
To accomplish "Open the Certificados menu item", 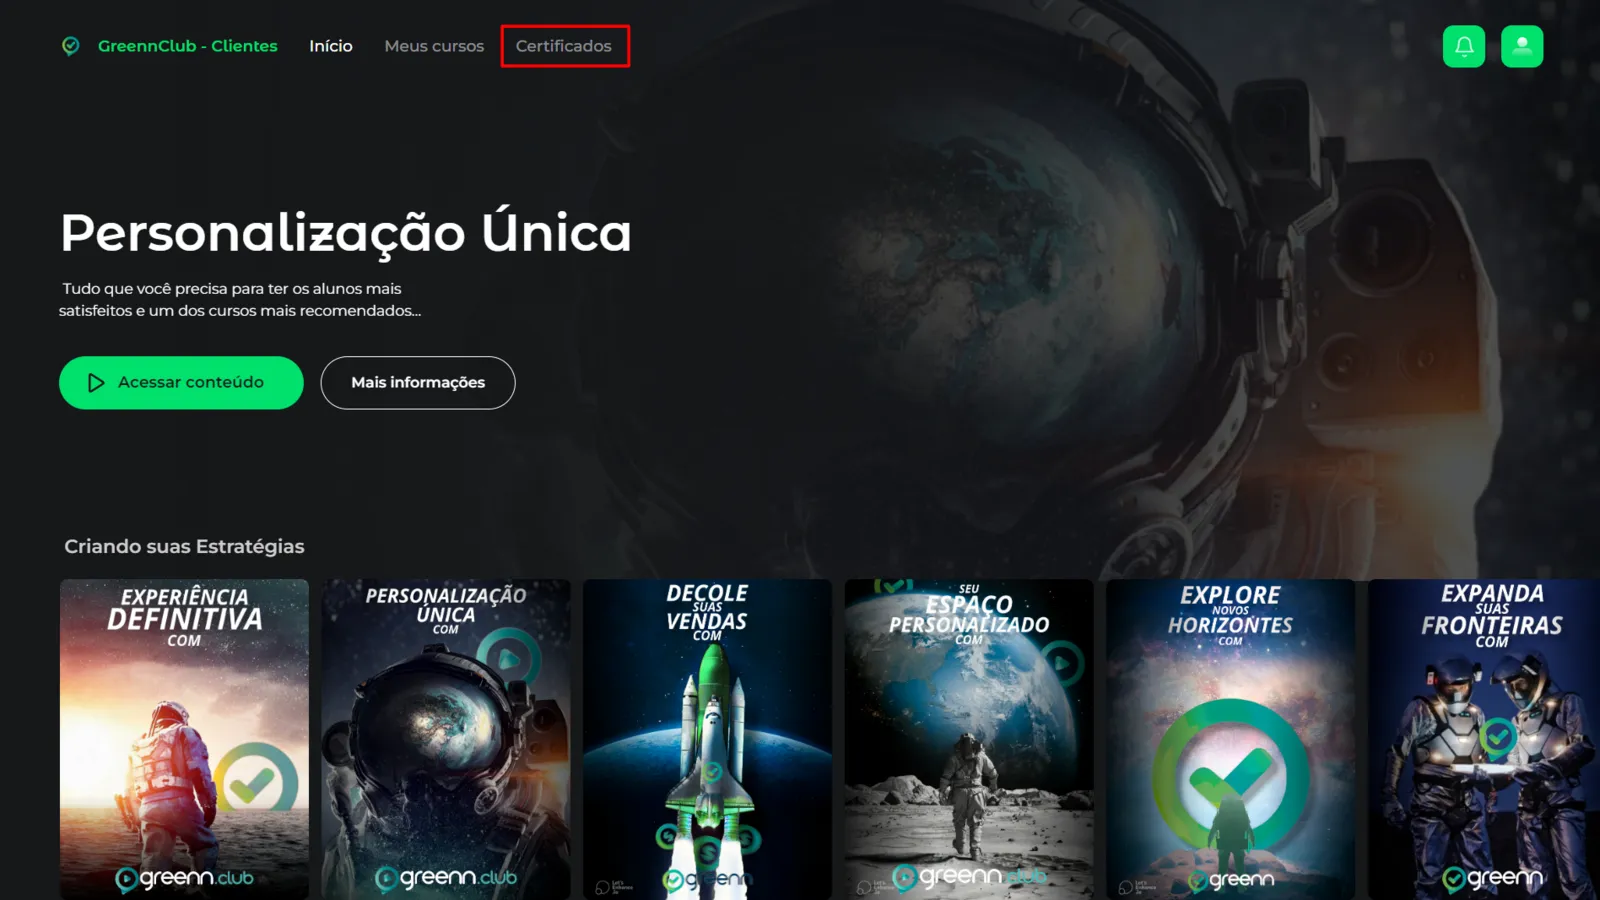I will pos(564,46).
